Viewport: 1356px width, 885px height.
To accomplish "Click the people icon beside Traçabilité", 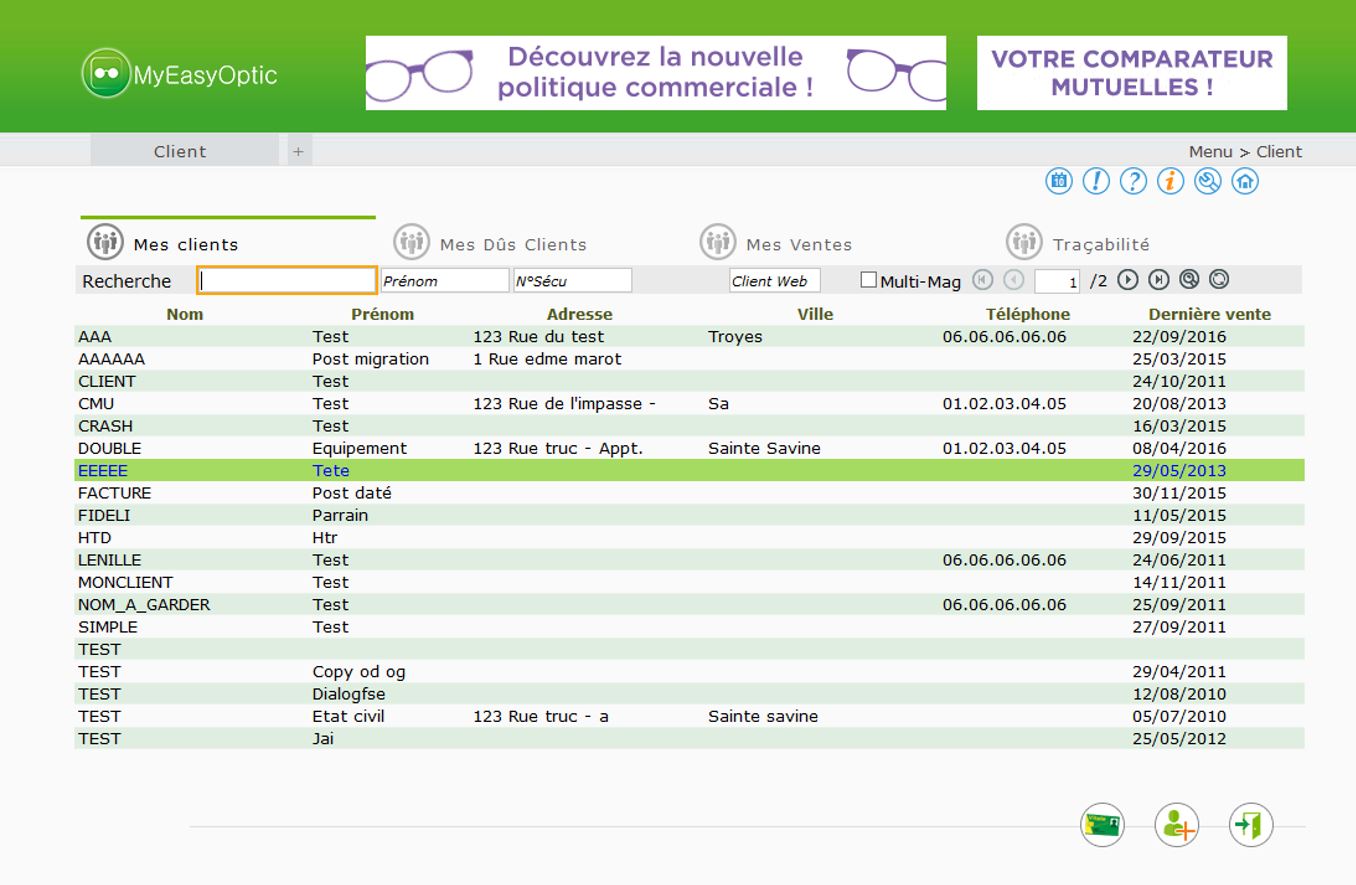I will pos(1024,242).
